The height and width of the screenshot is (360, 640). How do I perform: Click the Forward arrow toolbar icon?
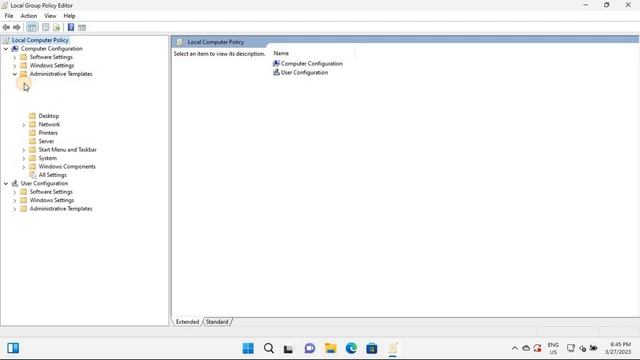click(17, 27)
